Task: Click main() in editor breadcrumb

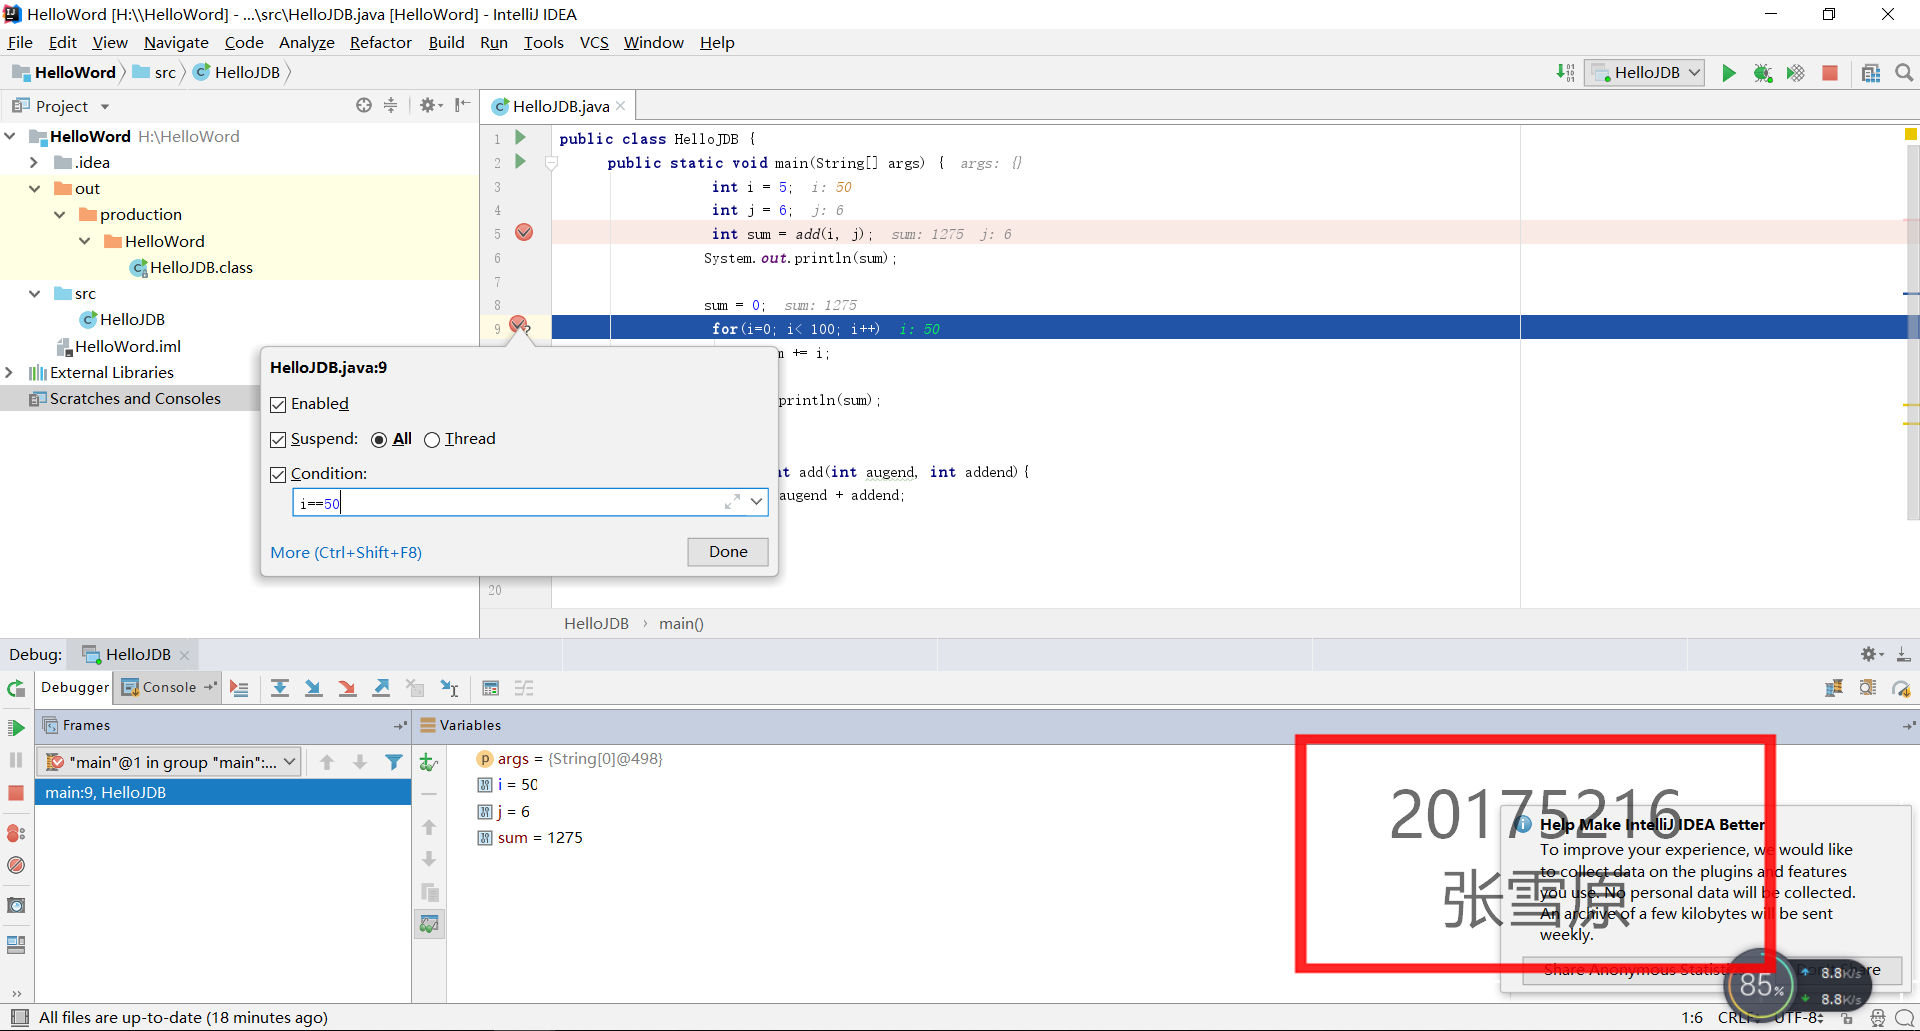Action: 681,623
